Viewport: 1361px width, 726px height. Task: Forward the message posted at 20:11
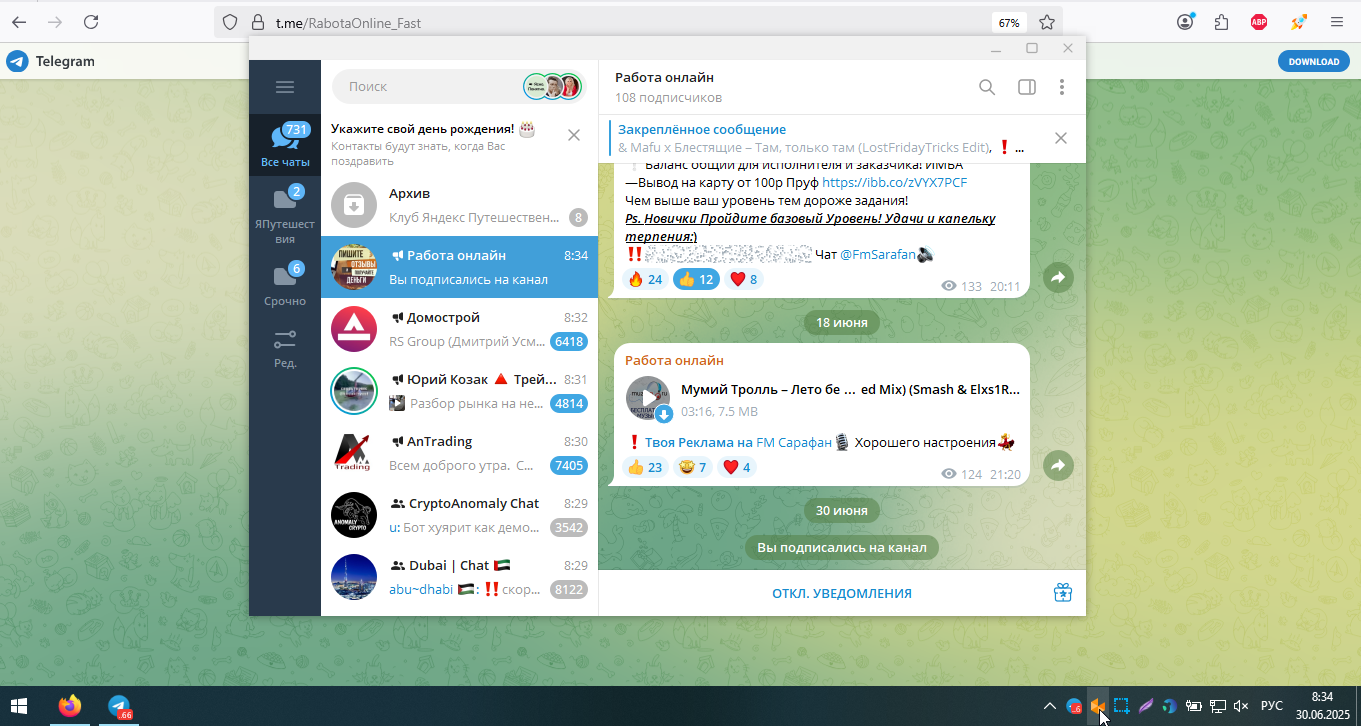(x=1058, y=278)
